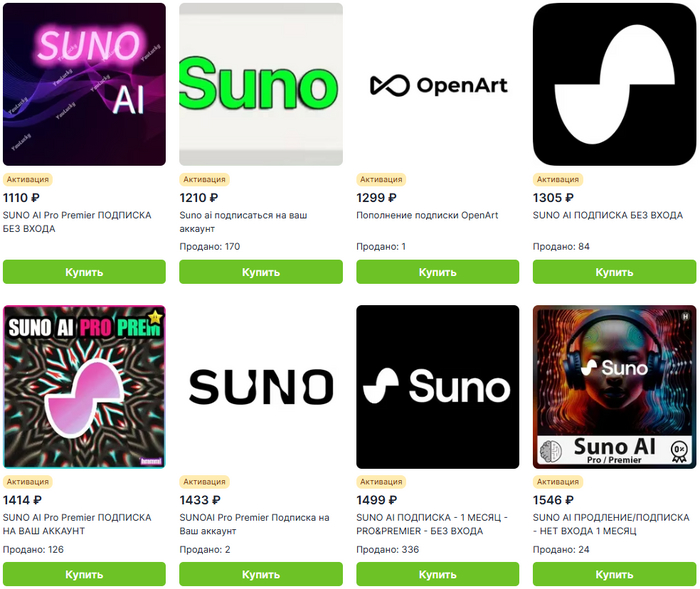Open the headphones Suno AI Pro/Premier image

tap(614, 387)
